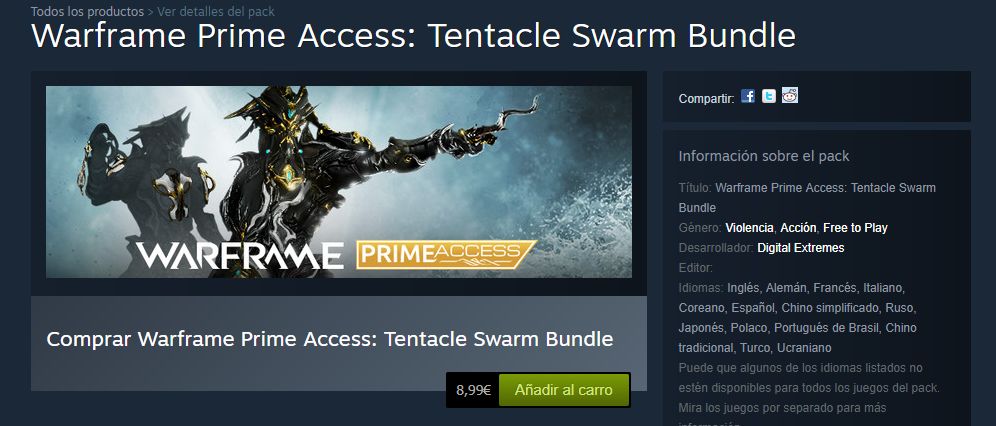Share the bundle on Facebook
This screenshot has height=426, width=996.
click(x=748, y=97)
